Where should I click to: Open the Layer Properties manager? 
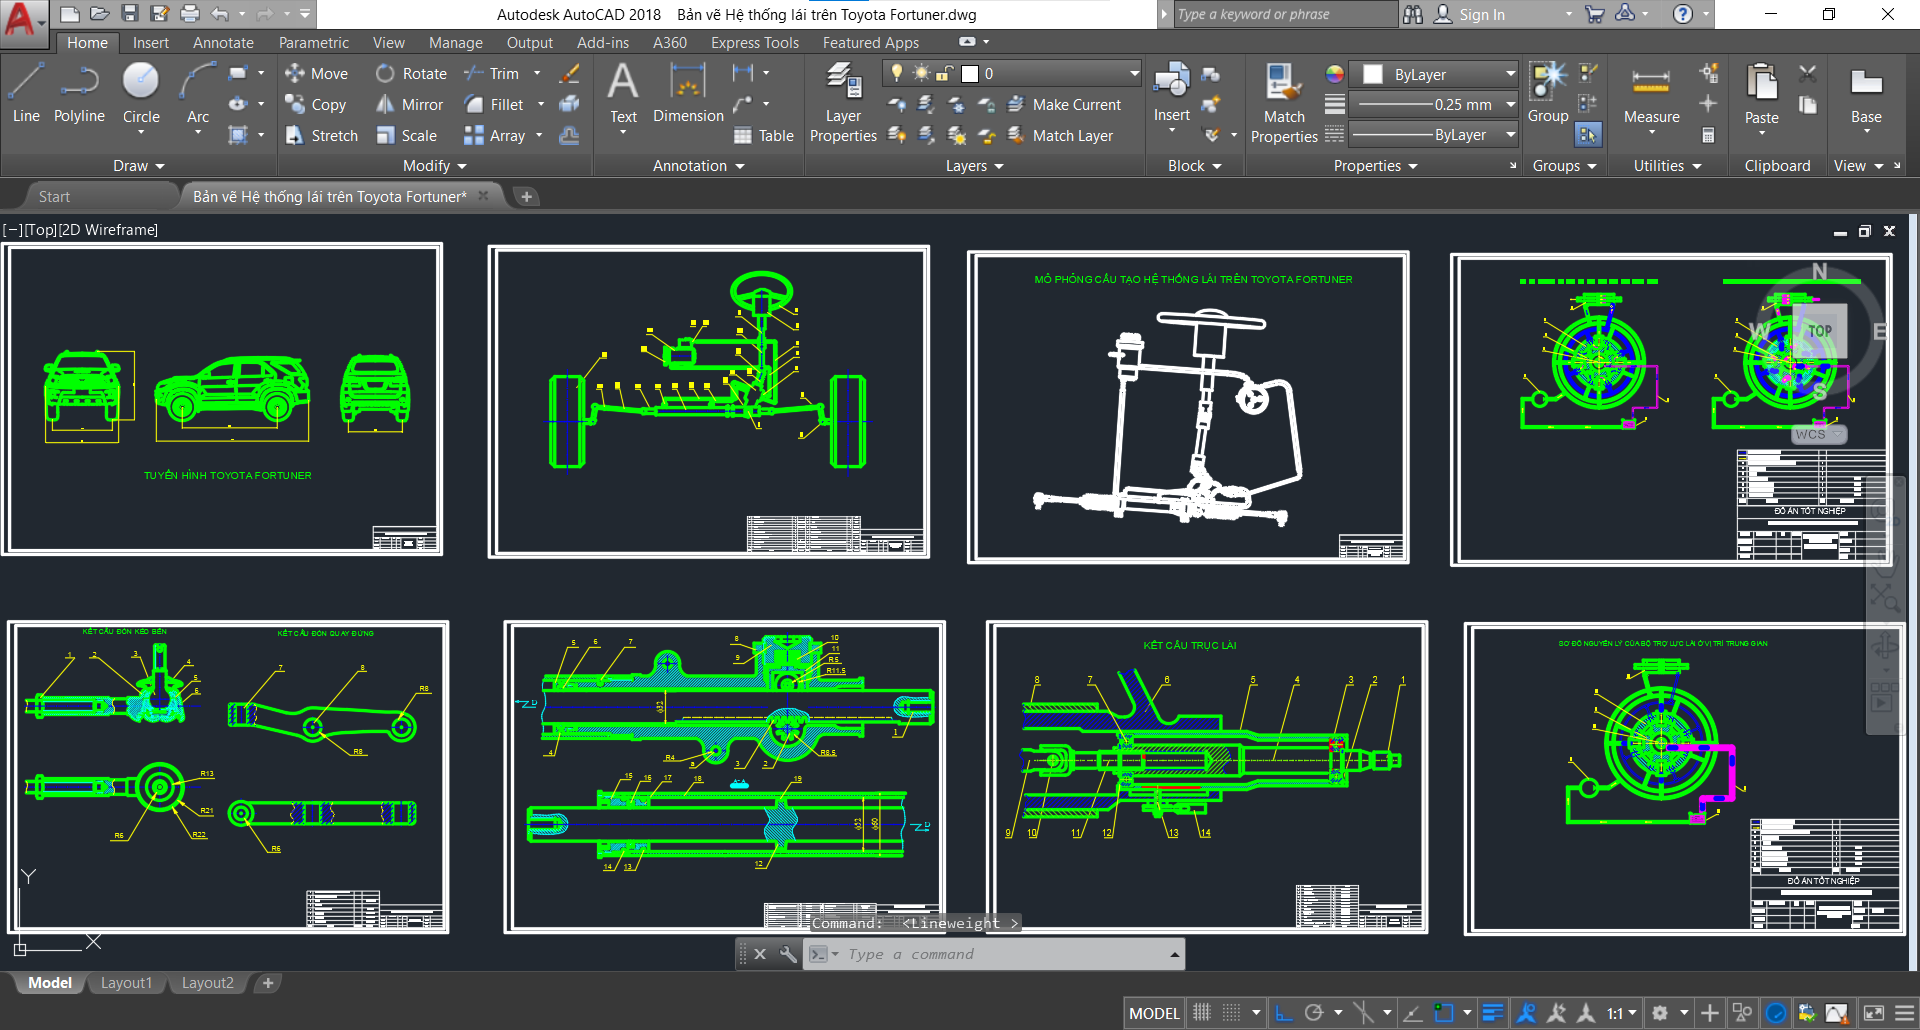(x=843, y=103)
